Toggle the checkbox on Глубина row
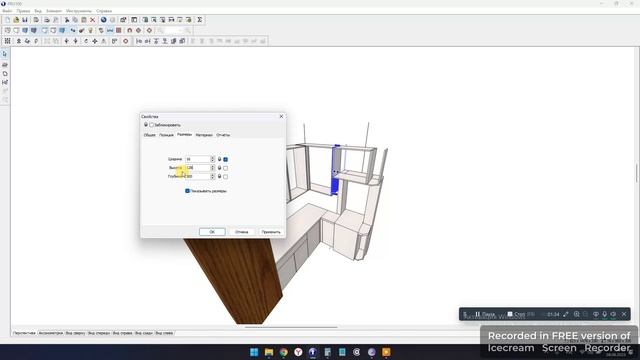 [x=226, y=176]
